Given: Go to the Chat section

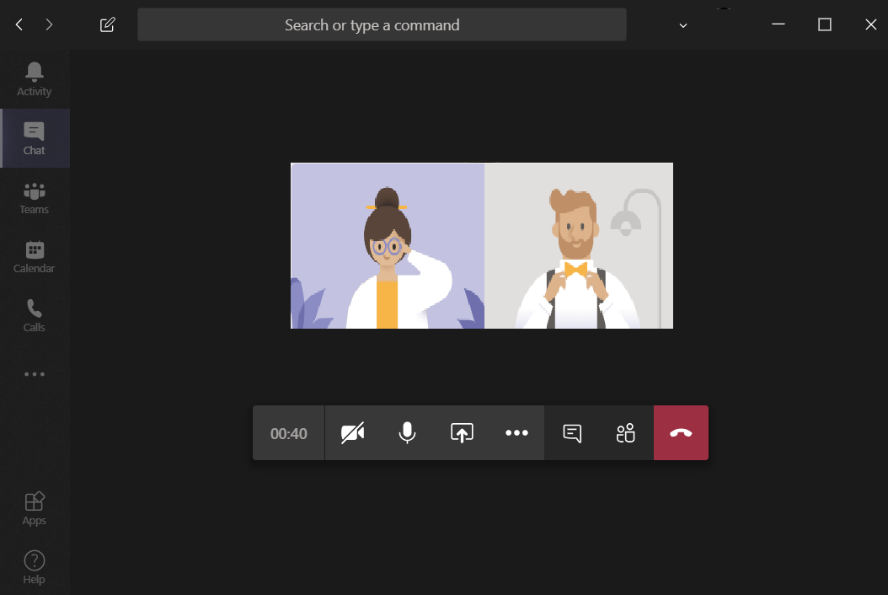Looking at the screenshot, I should point(34,138).
